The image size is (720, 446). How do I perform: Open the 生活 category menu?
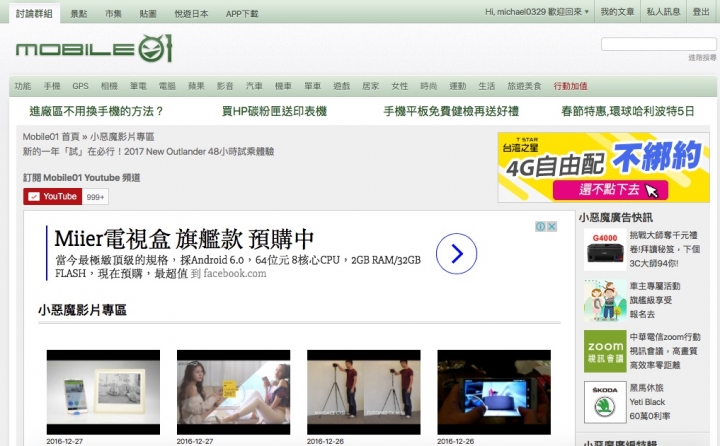(486, 86)
